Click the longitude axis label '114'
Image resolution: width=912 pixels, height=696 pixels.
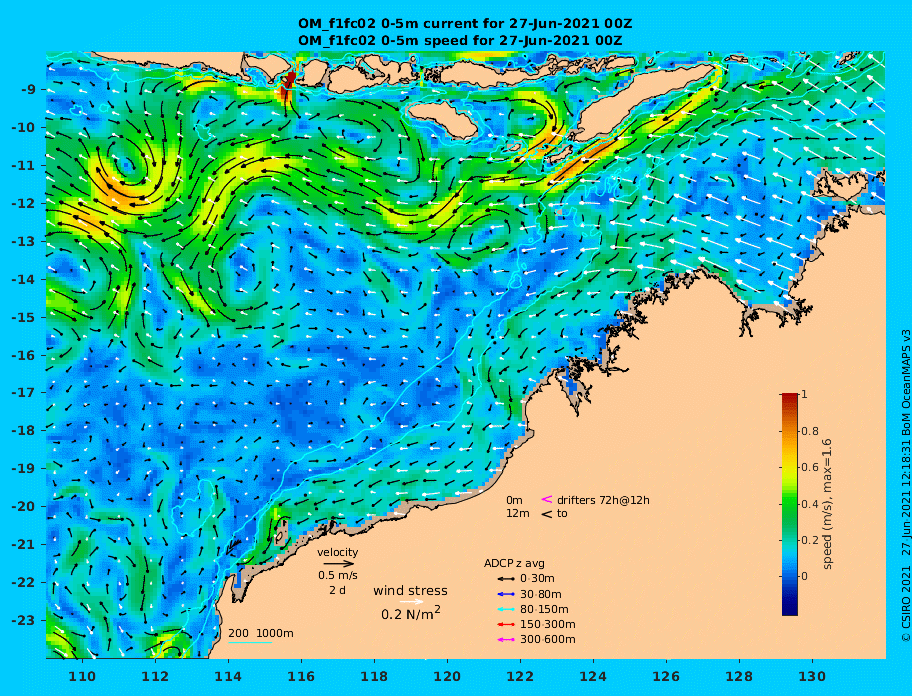click(228, 677)
